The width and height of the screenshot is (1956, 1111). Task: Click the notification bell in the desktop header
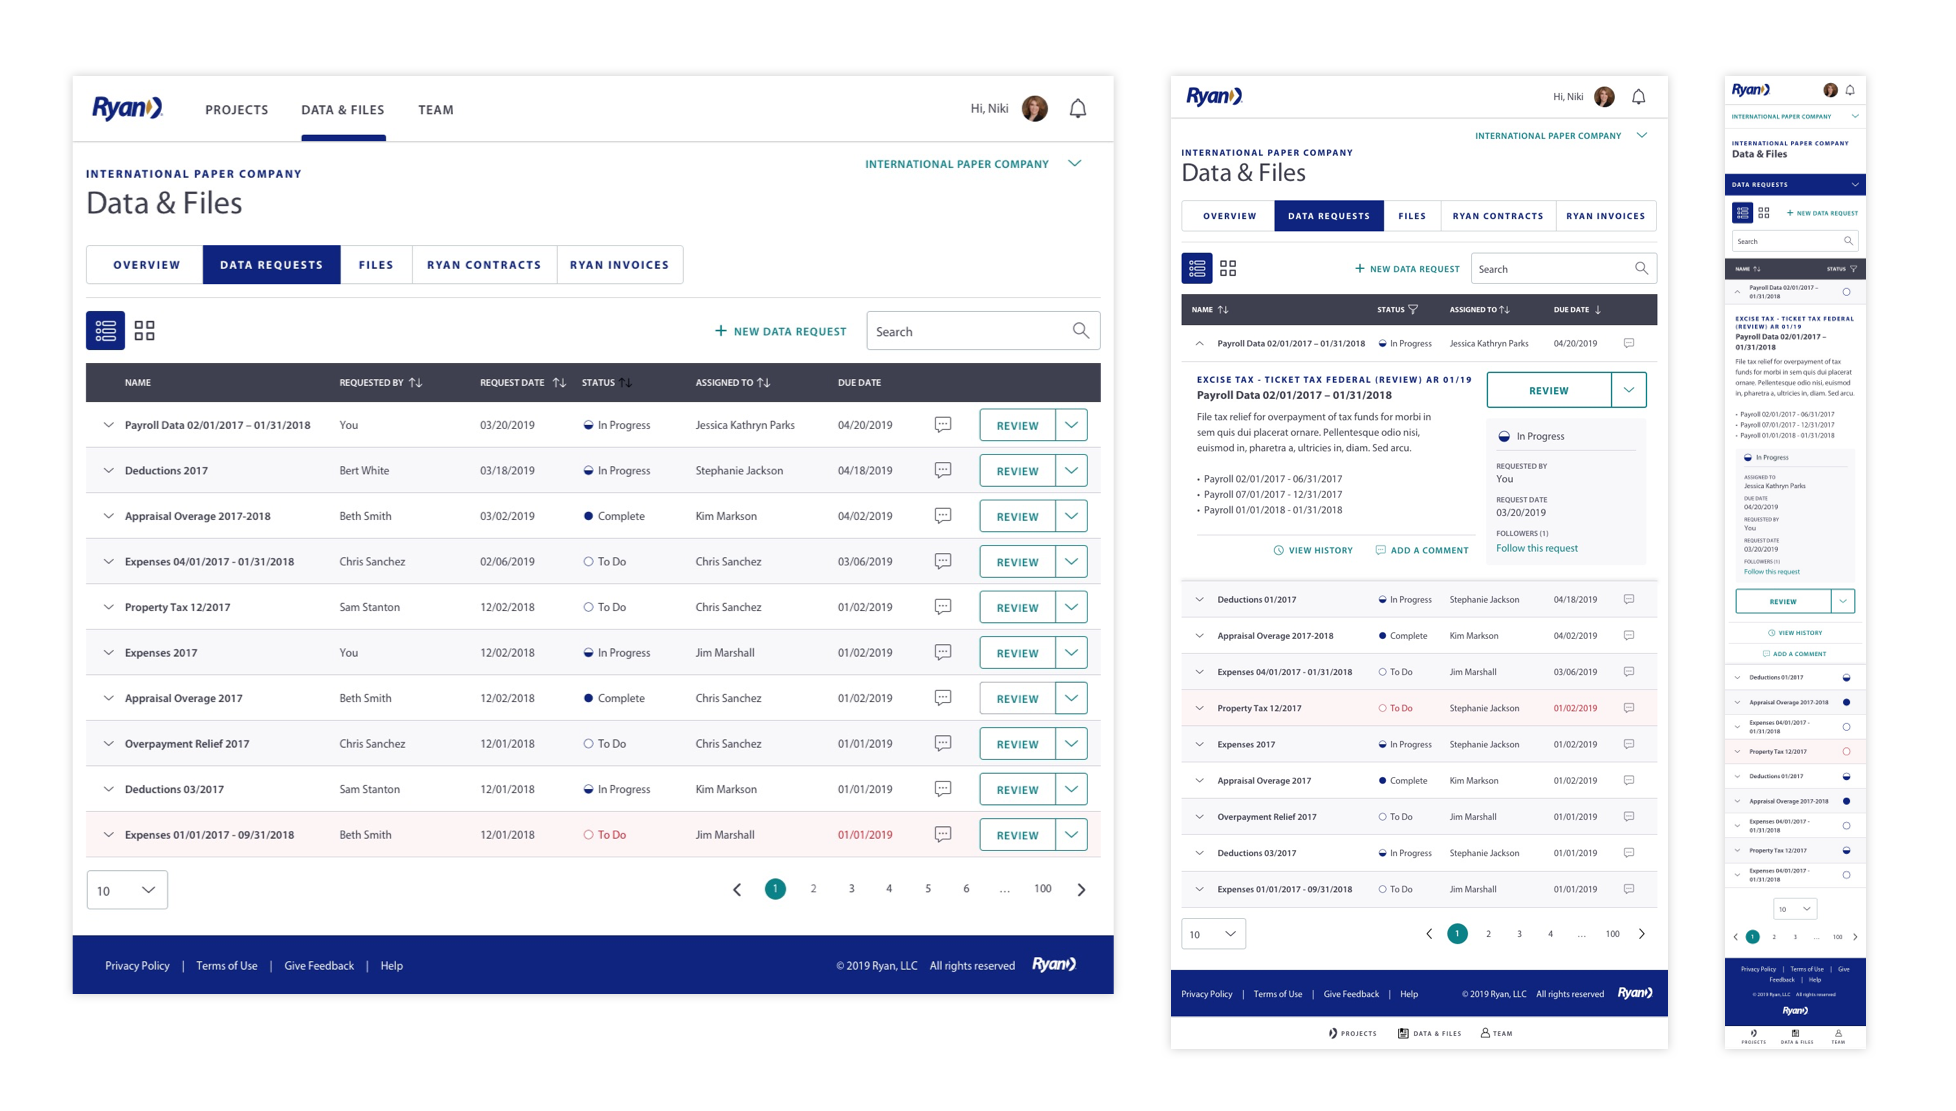click(x=1077, y=109)
